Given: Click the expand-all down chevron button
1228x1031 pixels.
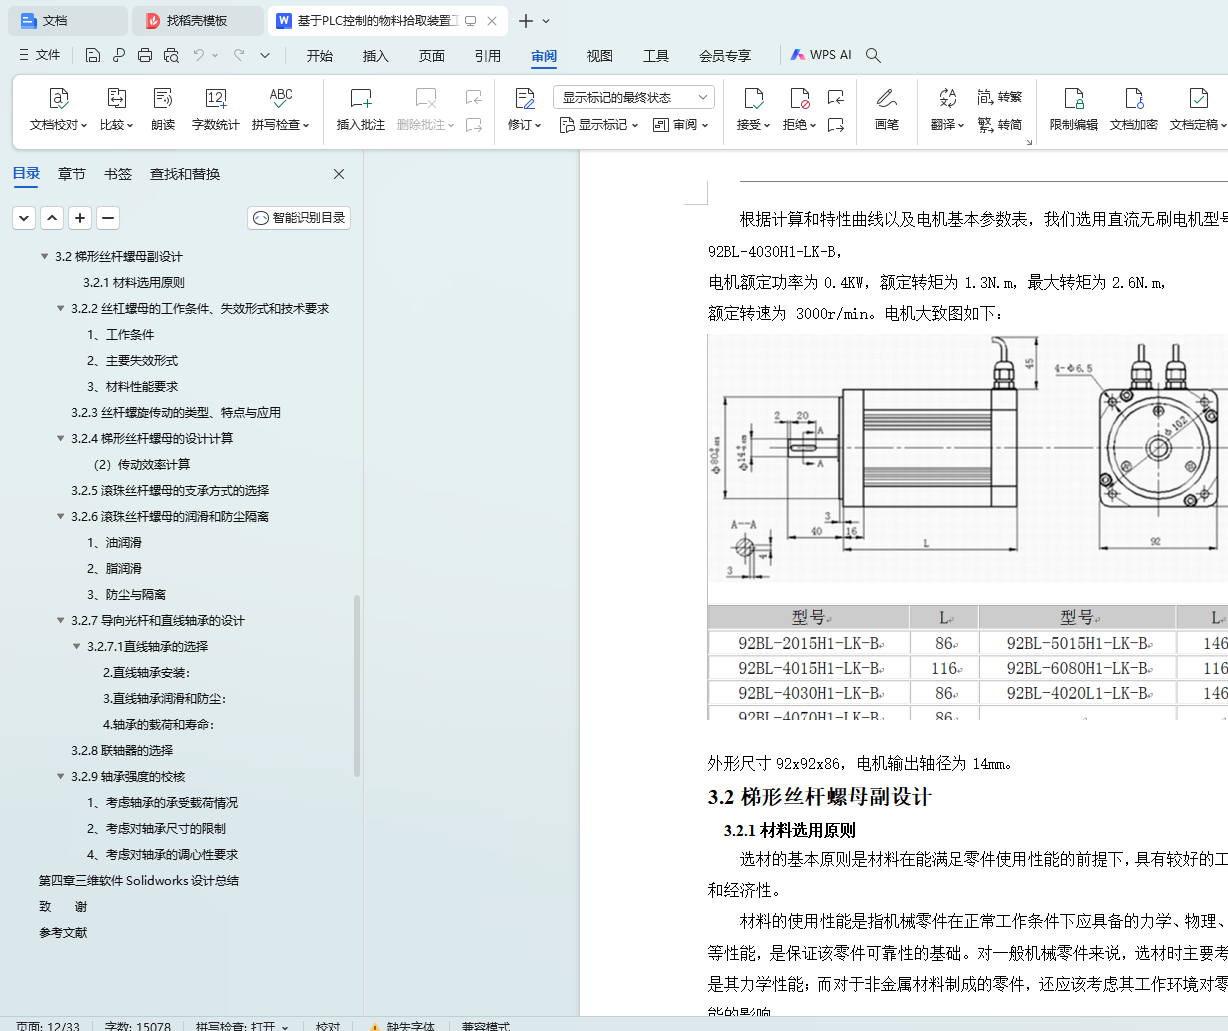Looking at the screenshot, I should [x=24, y=217].
